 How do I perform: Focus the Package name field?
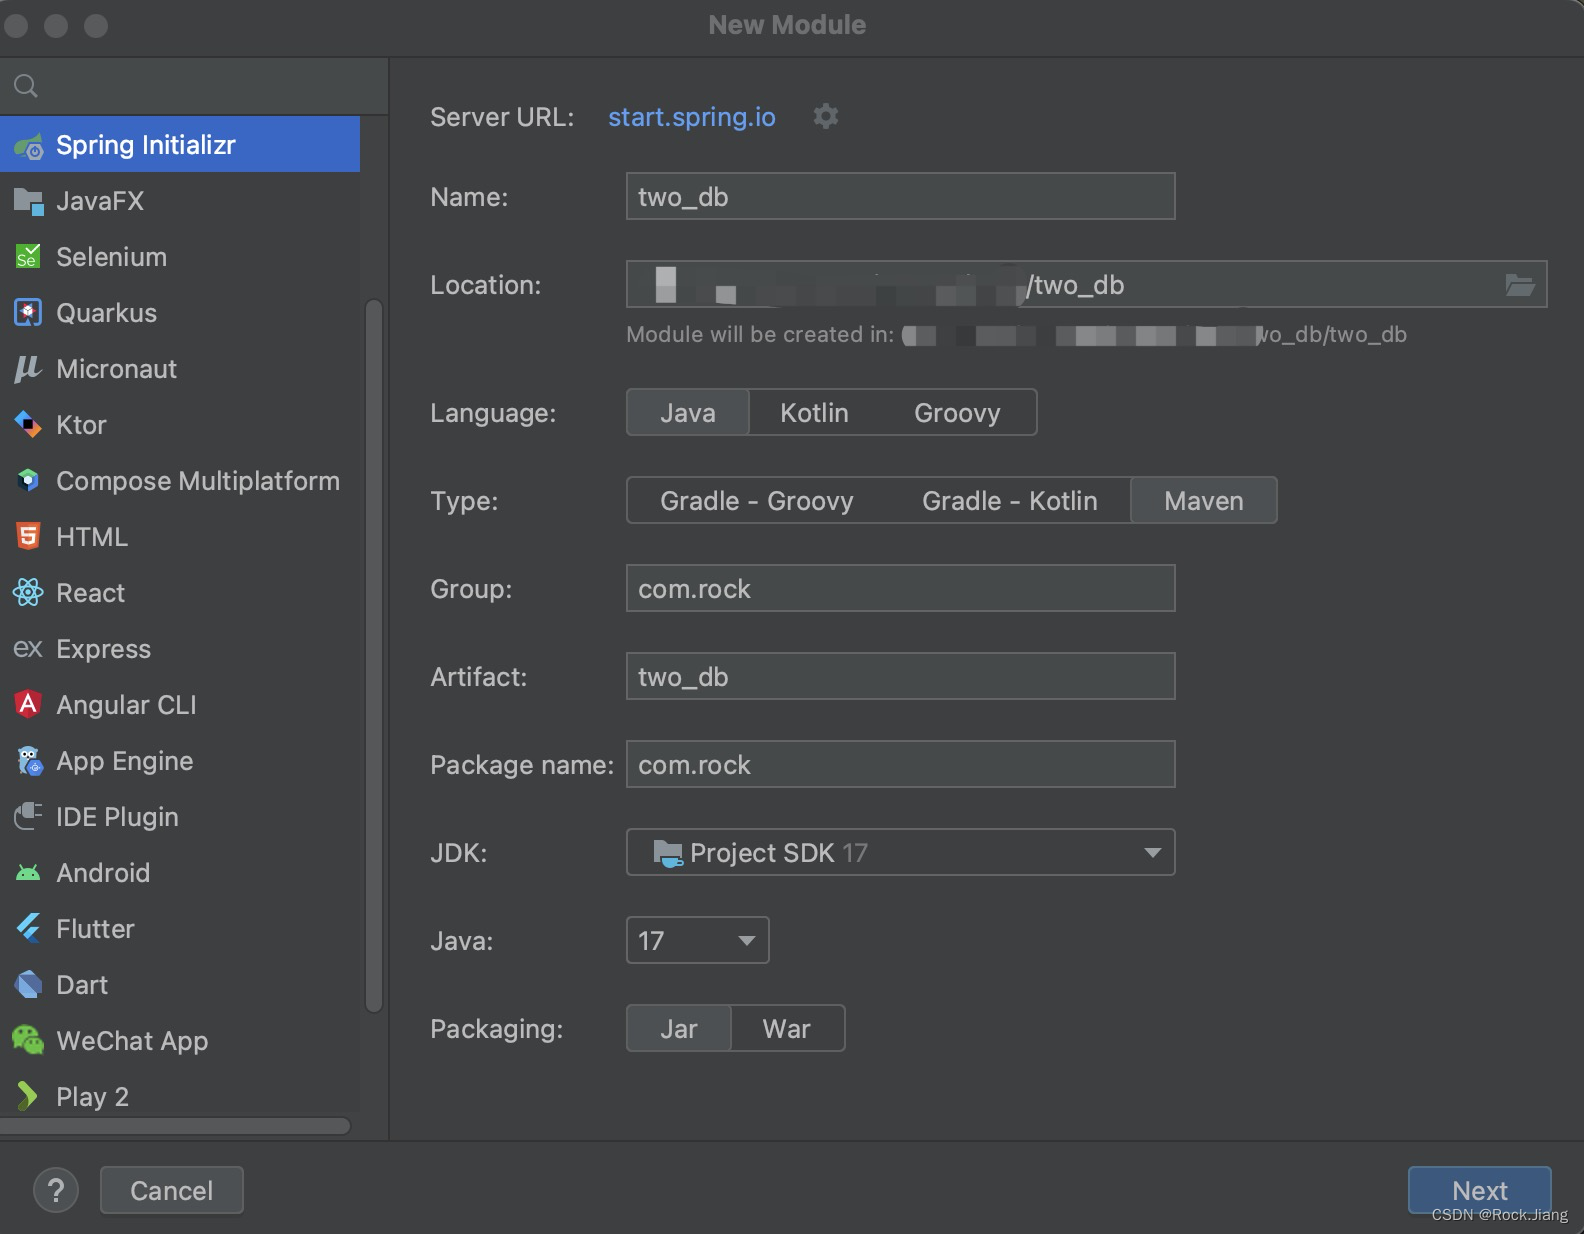click(x=900, y=765)
